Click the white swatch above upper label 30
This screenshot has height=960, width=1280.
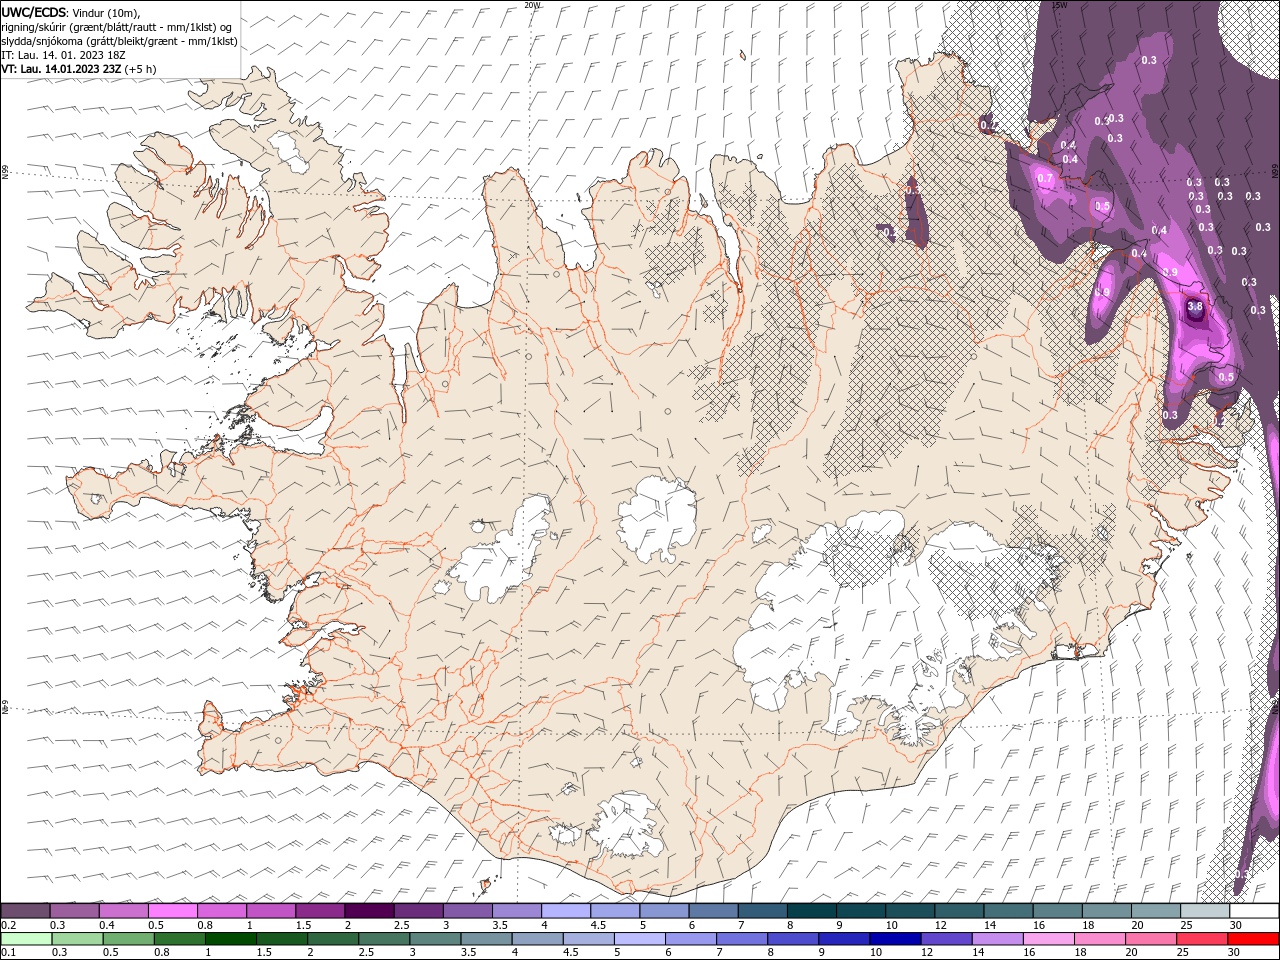(x=1255, y=911)
